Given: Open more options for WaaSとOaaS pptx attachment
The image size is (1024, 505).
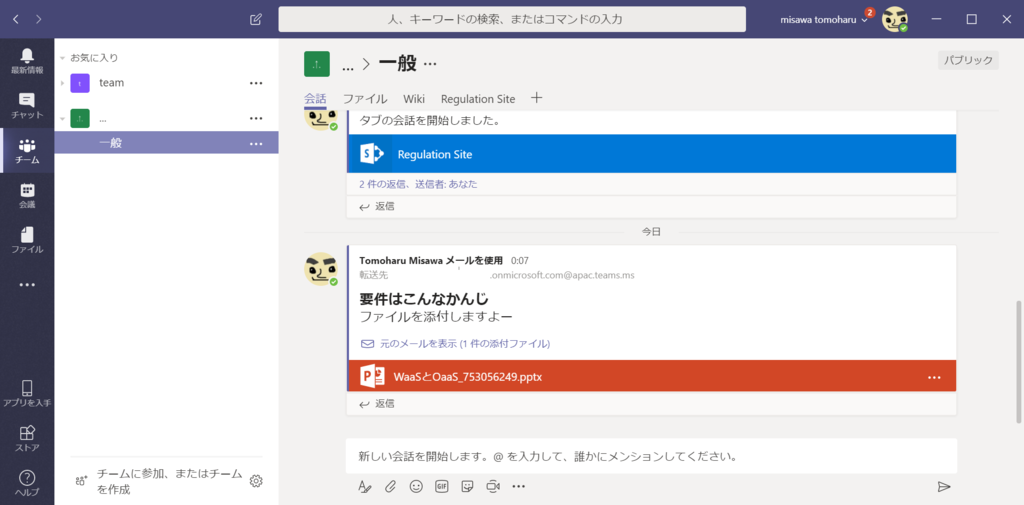Looking at the screenshot, I should click(934, 378).
